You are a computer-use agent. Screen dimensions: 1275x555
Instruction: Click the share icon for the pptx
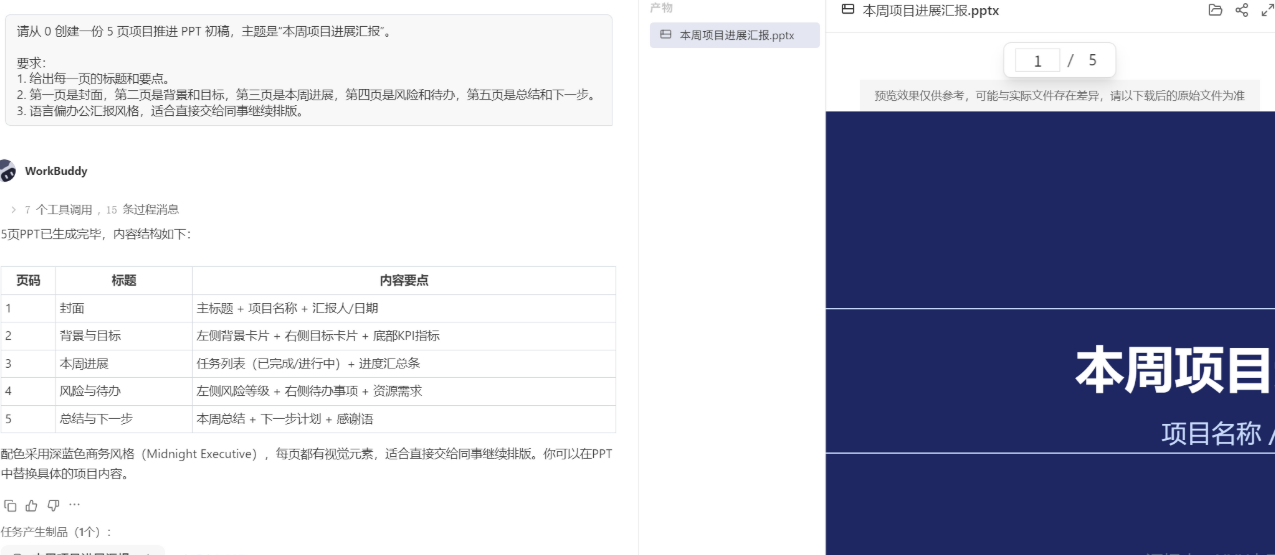pos(1242,10)
